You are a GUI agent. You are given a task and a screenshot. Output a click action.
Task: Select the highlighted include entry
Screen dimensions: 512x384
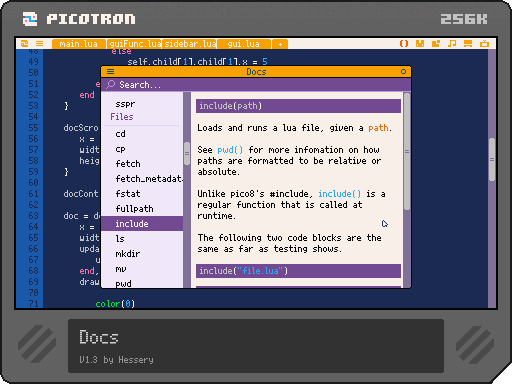pyautogui.click(x=142, y=224)
